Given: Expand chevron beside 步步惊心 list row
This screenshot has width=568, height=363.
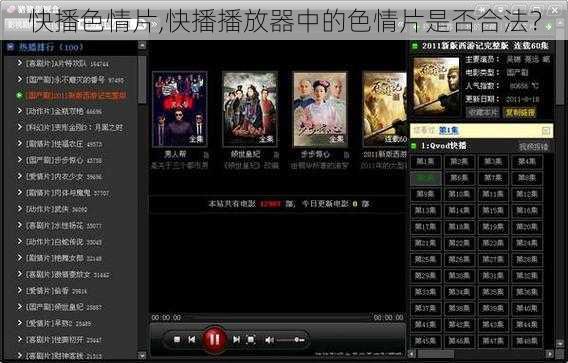Looking at the screenshot, I should coord(20,160).
